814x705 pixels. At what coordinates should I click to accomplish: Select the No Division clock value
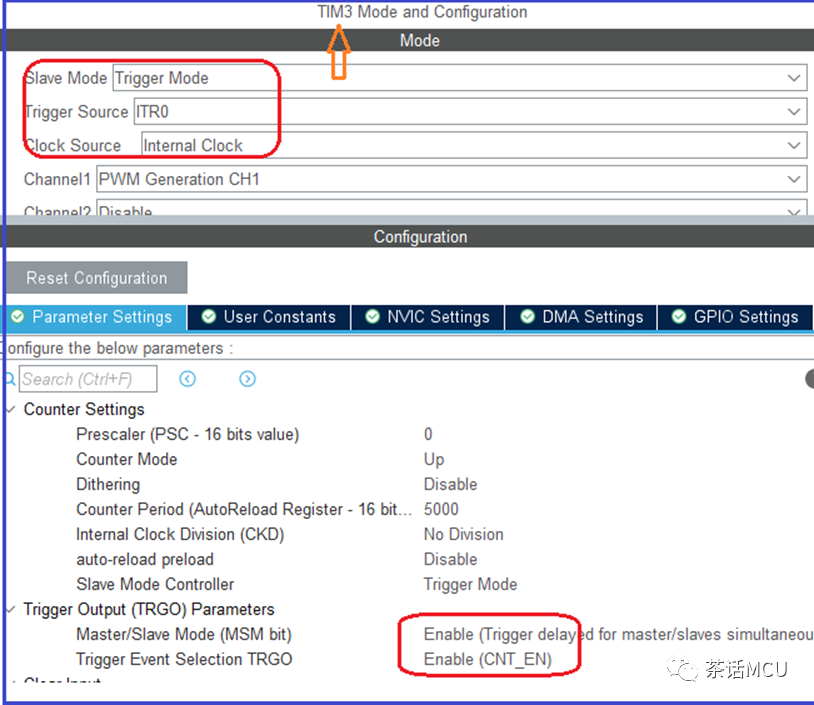464,534
